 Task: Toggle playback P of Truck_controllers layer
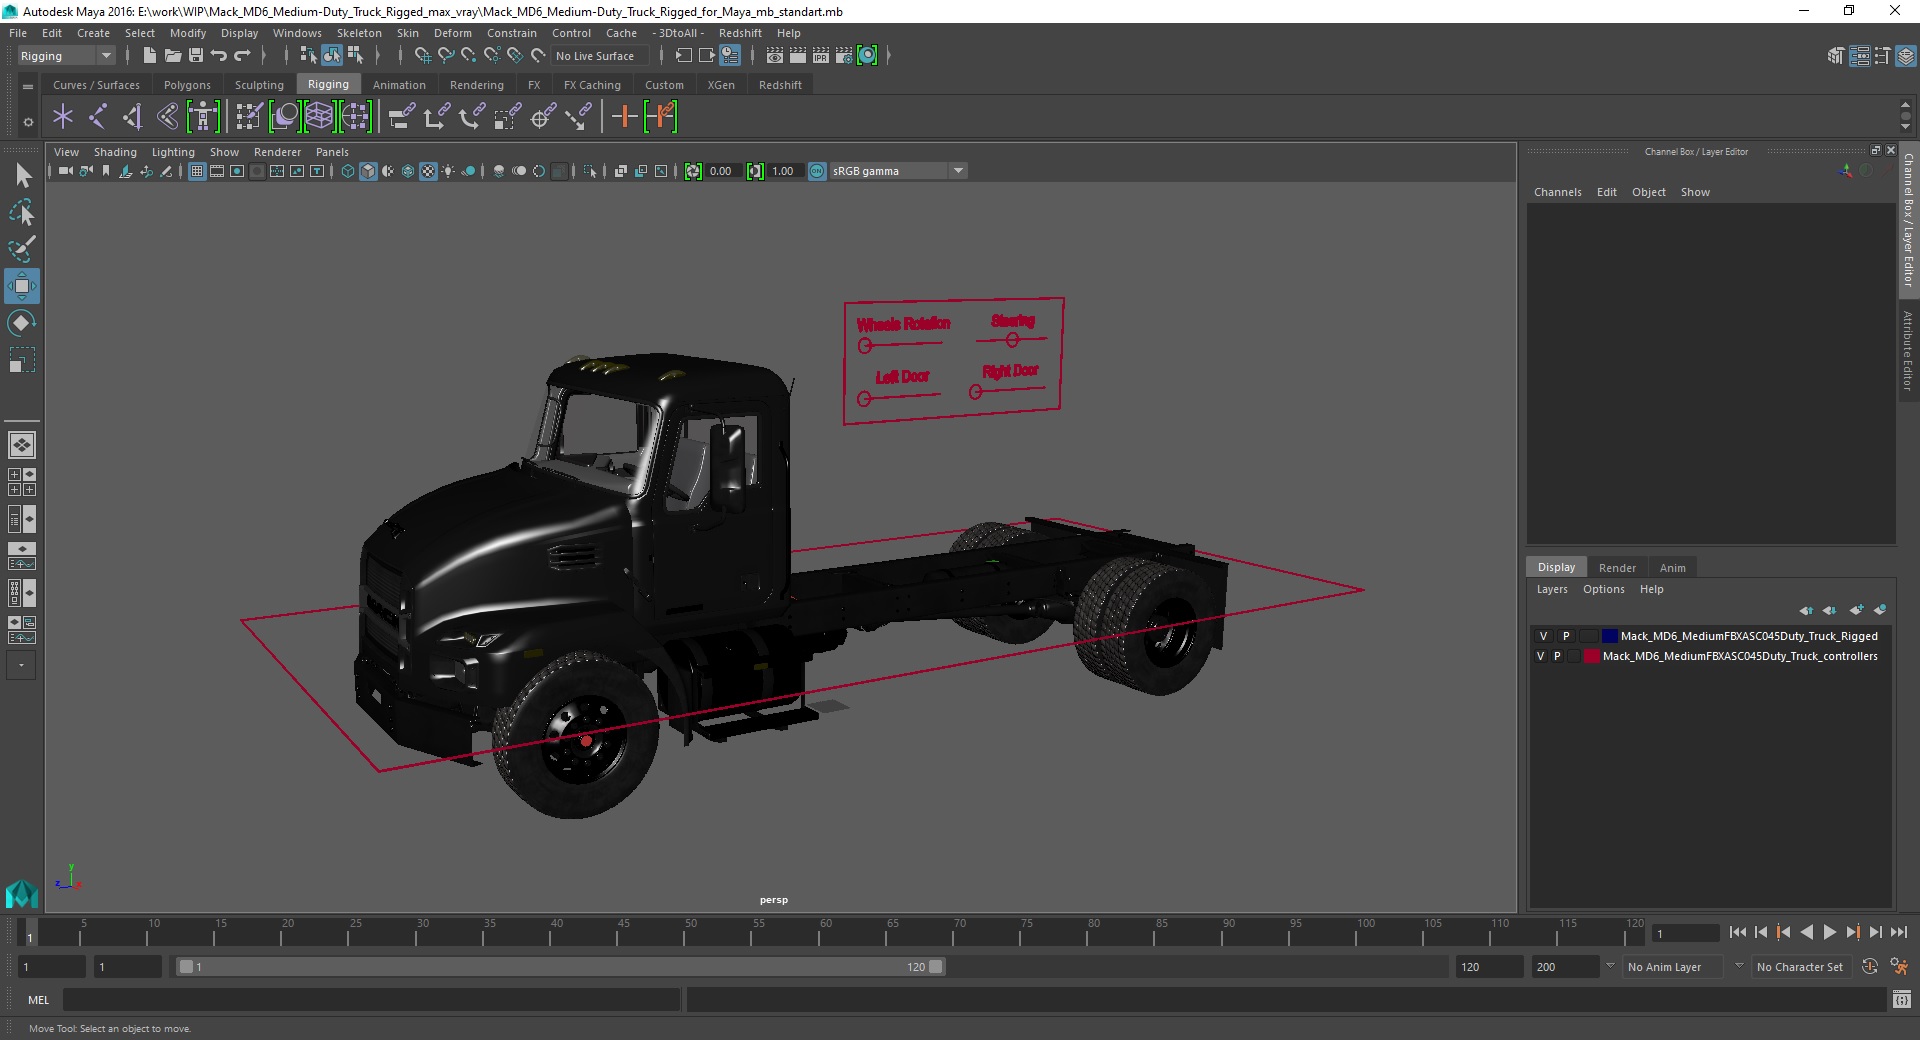tap(1557, 656)
